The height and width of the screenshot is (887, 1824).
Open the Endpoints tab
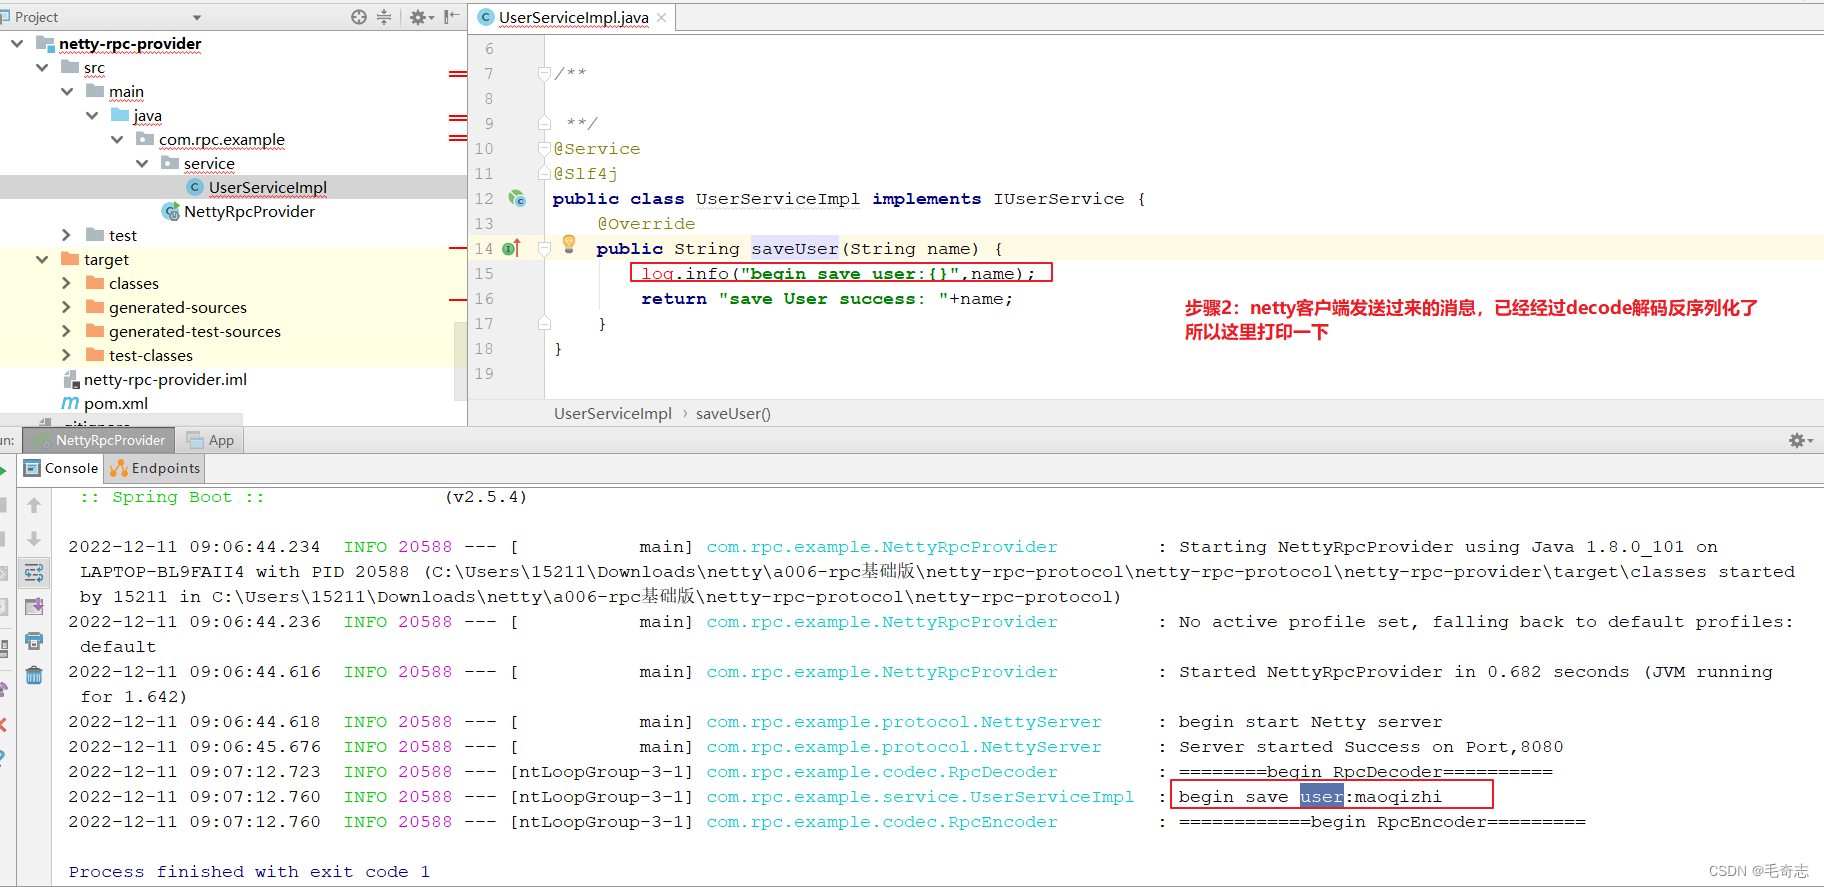pos(155,468)
